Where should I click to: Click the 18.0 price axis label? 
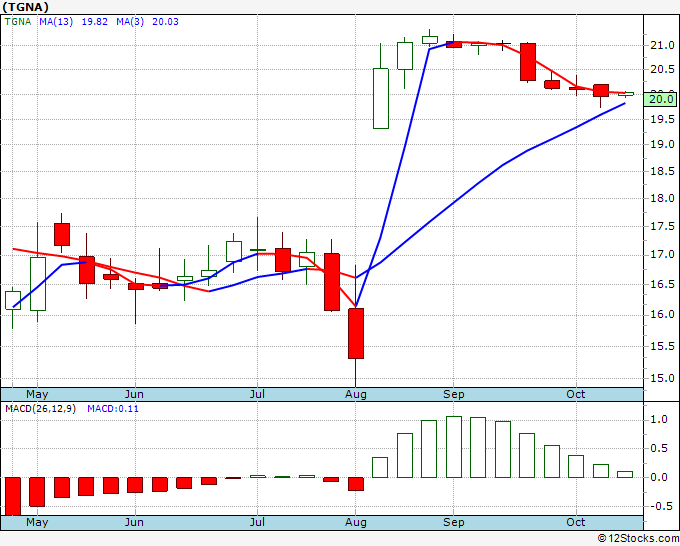click(x=662, y=199)
